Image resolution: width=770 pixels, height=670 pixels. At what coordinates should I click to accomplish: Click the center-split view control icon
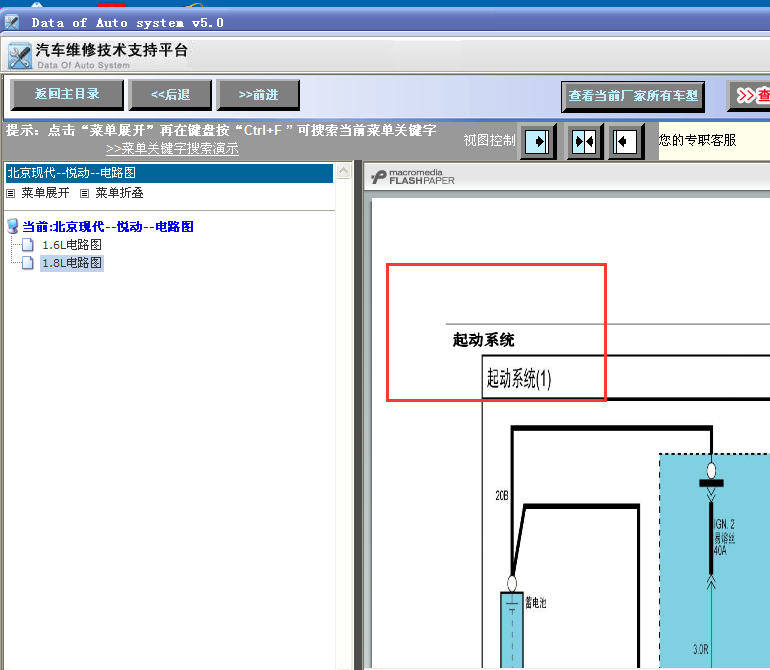(x=585, y=142)
